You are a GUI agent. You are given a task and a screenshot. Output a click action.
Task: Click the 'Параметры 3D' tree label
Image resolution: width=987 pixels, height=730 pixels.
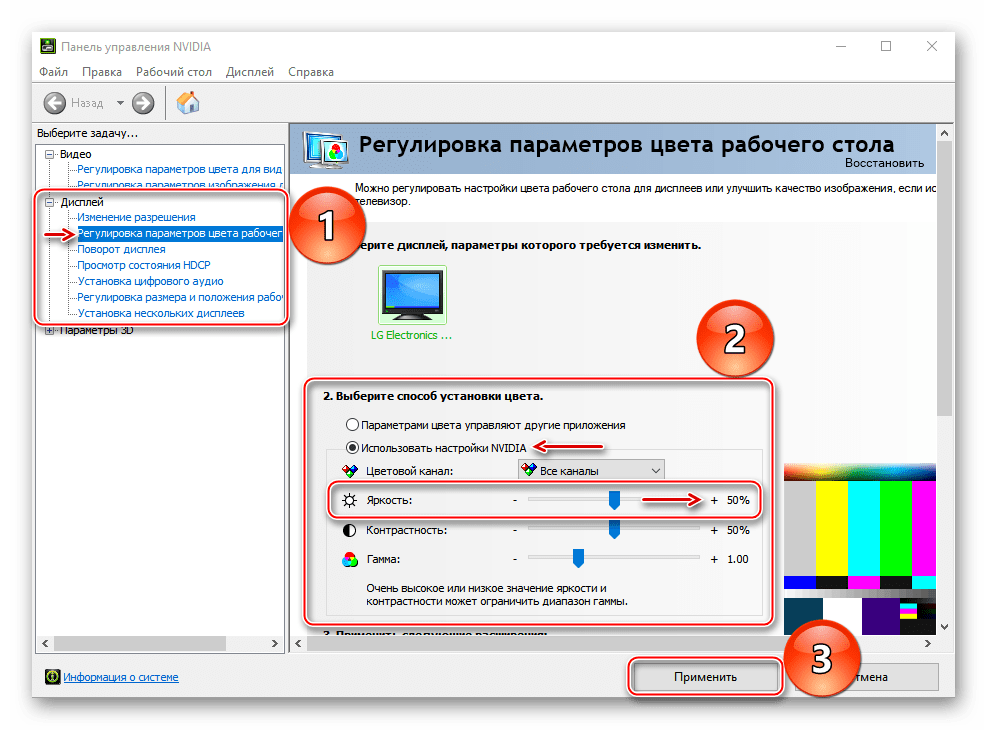coord(96,330)
